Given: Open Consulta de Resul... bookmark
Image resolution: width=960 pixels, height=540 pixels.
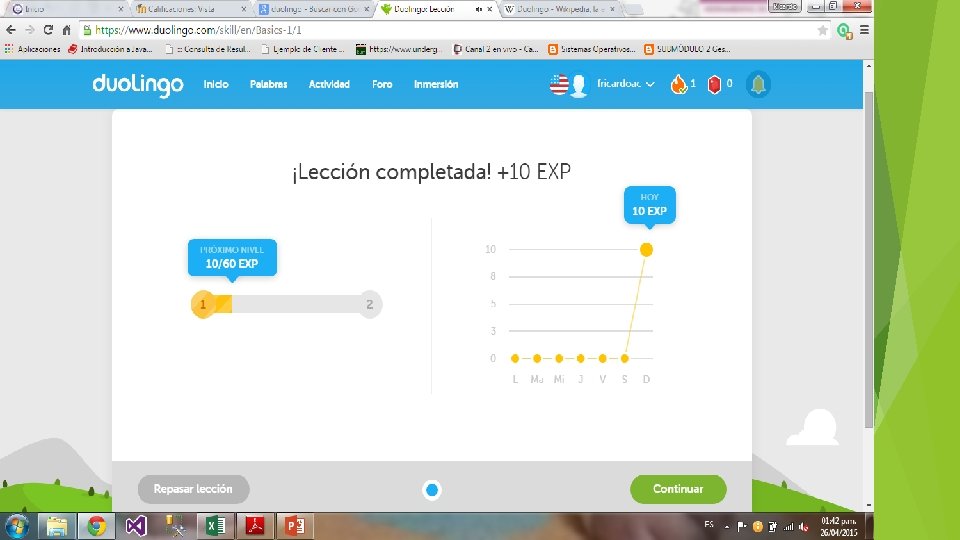Looking at the screenshot, I should point(208,49).
